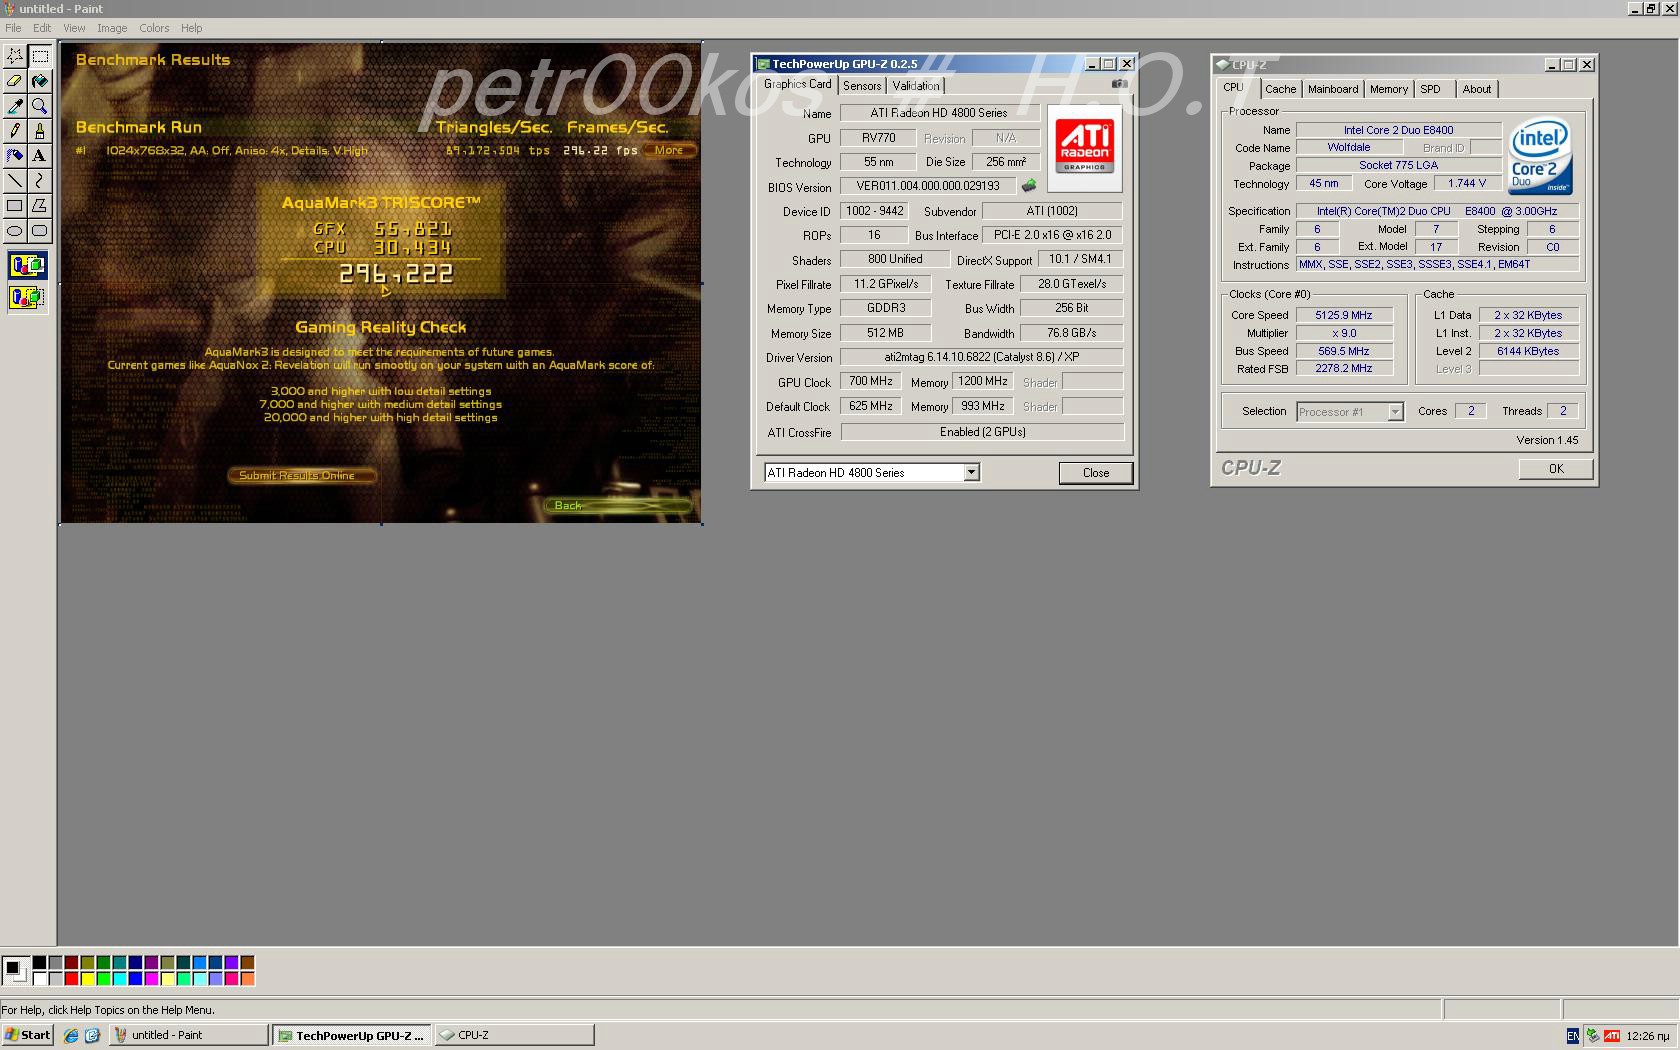Viewport: 1680px width, 1050px height.
Task: Select the Free-Form Select tool in Paint
Action: [15, 56]
